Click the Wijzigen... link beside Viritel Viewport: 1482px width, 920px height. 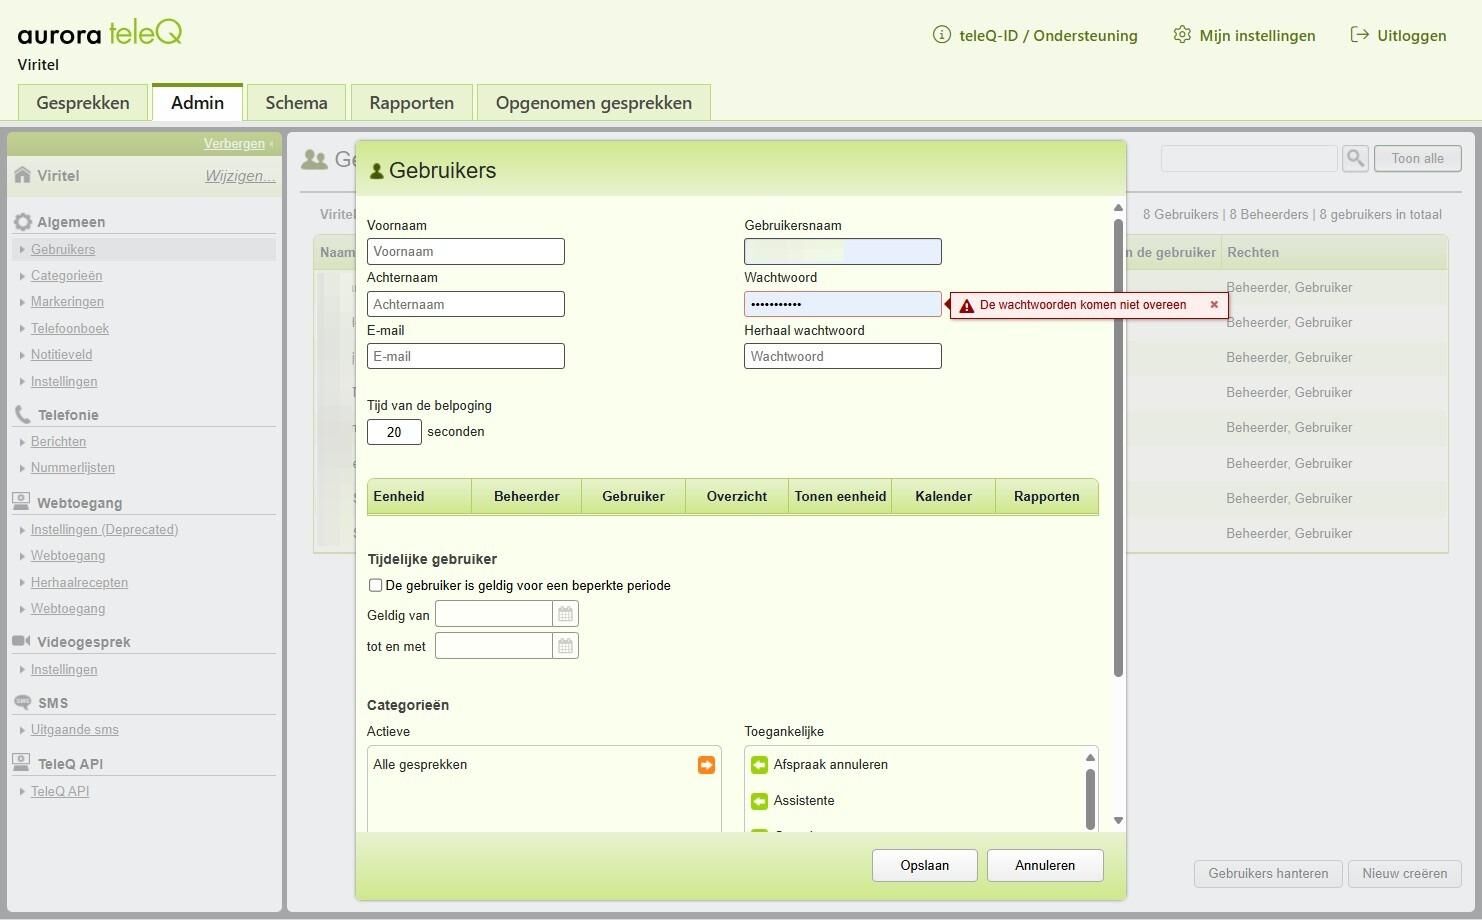tap(240, 176)
